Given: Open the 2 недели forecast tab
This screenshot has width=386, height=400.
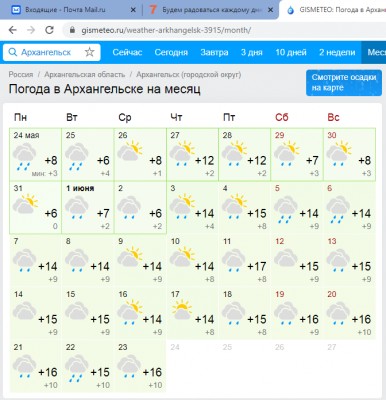Looking at the screenshot, I should [x=337, y=52].
